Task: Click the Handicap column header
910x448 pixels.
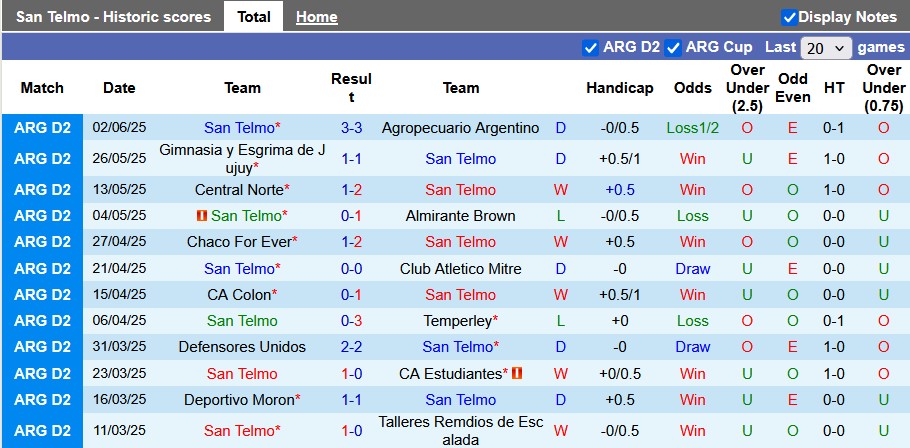Action: pos(619,88)
